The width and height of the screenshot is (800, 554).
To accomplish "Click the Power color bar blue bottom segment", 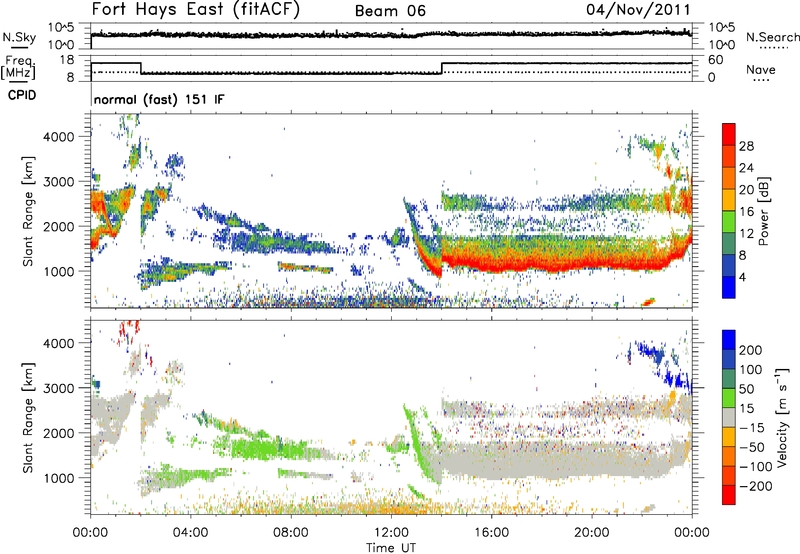I will 729,287.
